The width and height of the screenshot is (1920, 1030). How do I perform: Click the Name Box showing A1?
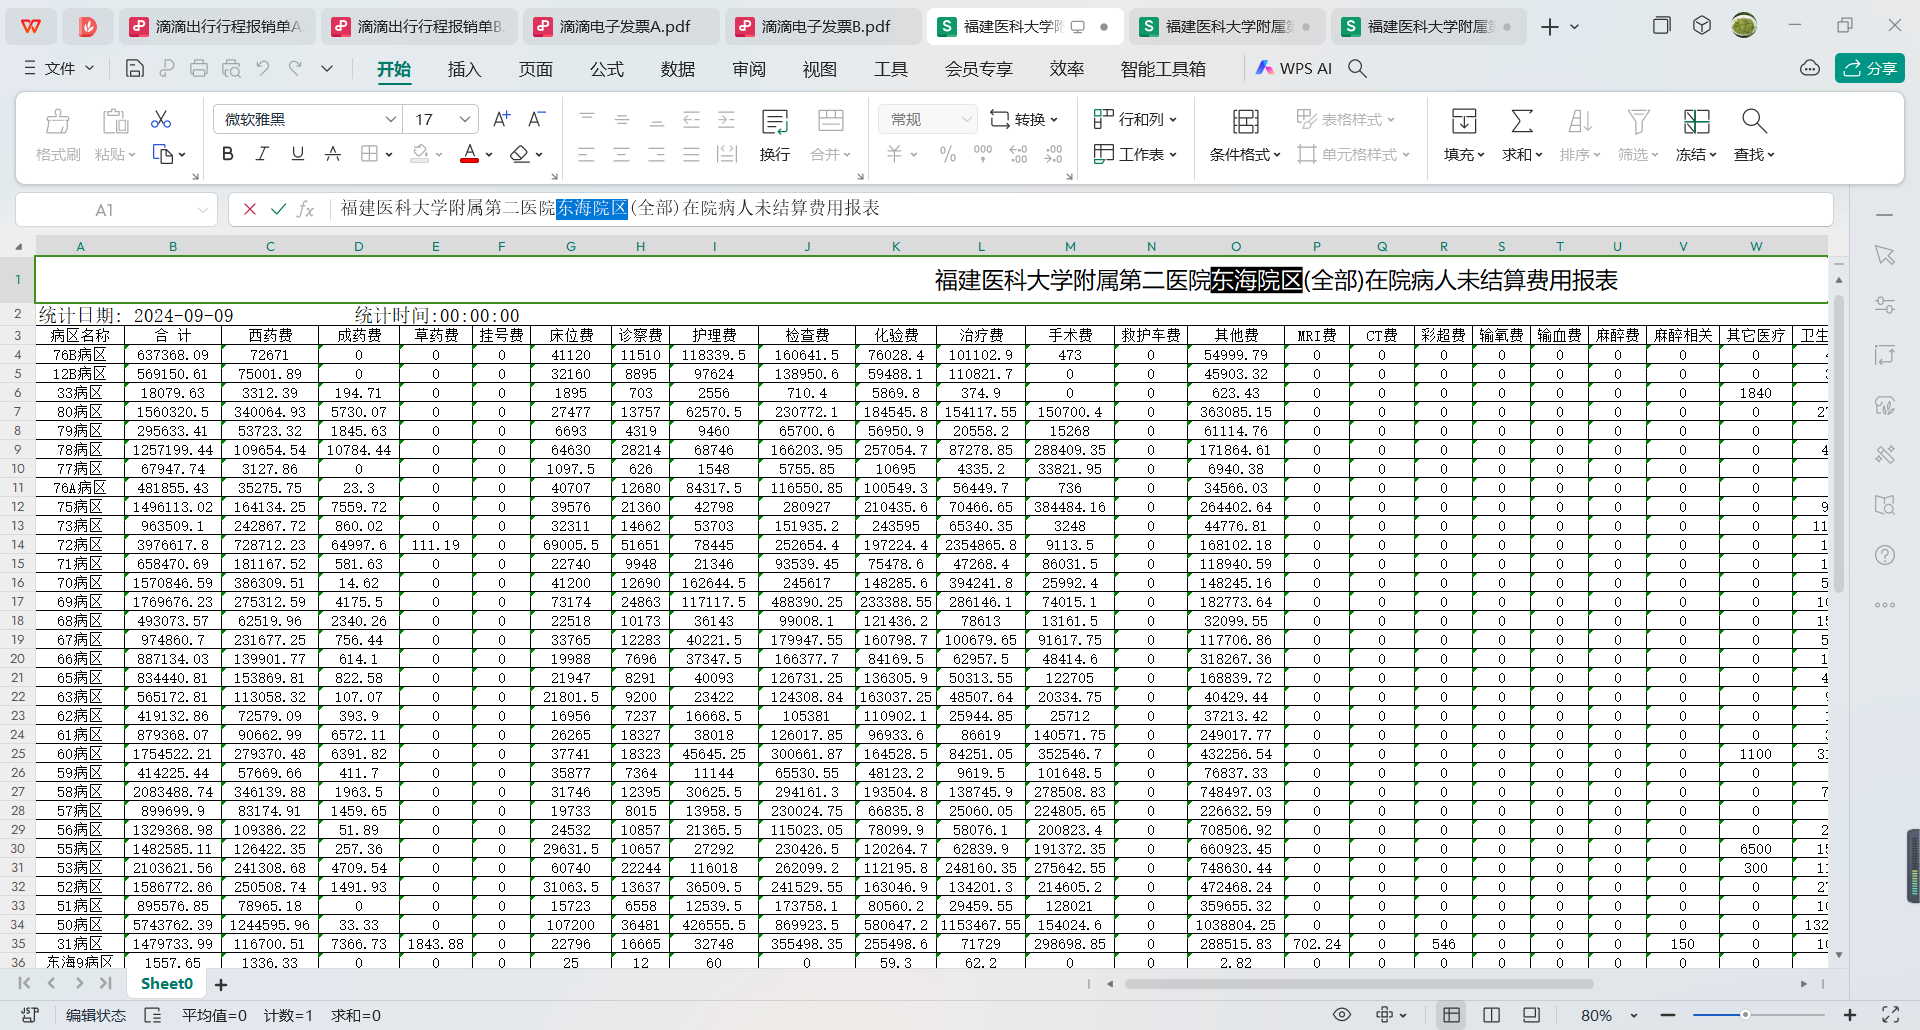(116, 210)
